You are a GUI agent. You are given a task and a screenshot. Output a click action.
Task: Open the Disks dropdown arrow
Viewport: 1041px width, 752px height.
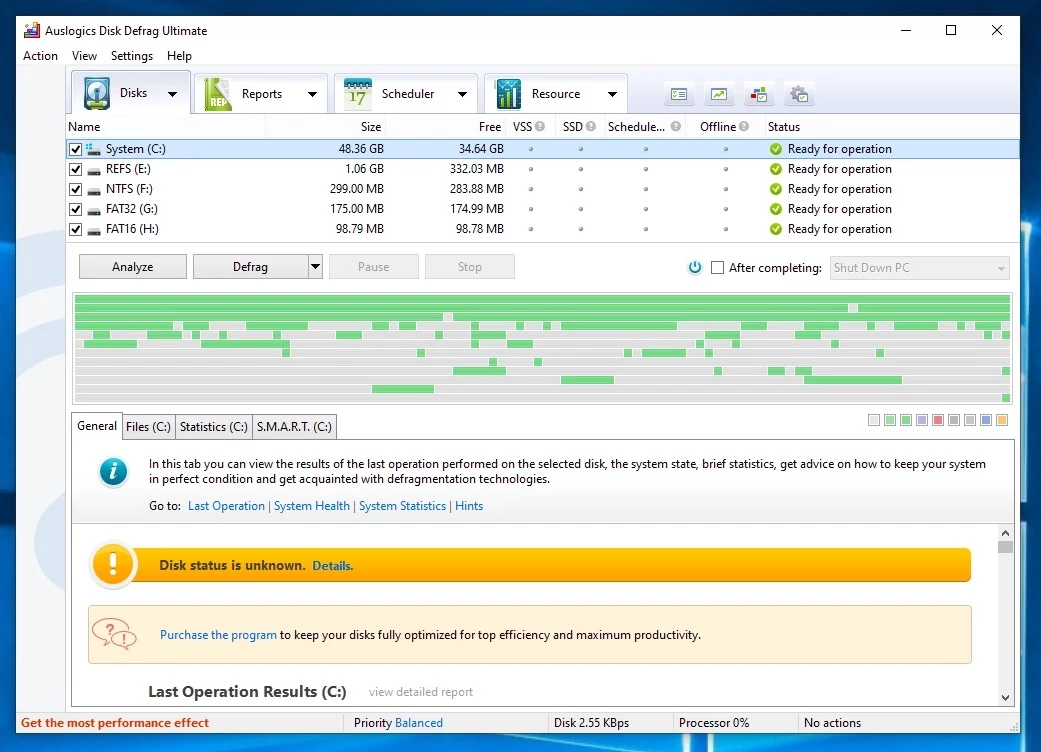(172, 94)
